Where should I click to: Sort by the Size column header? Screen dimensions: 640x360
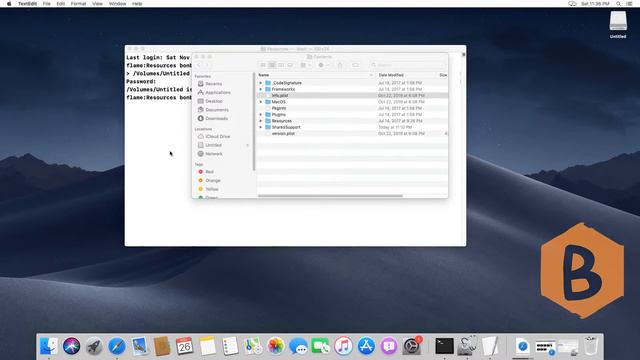tap(442, 75)
